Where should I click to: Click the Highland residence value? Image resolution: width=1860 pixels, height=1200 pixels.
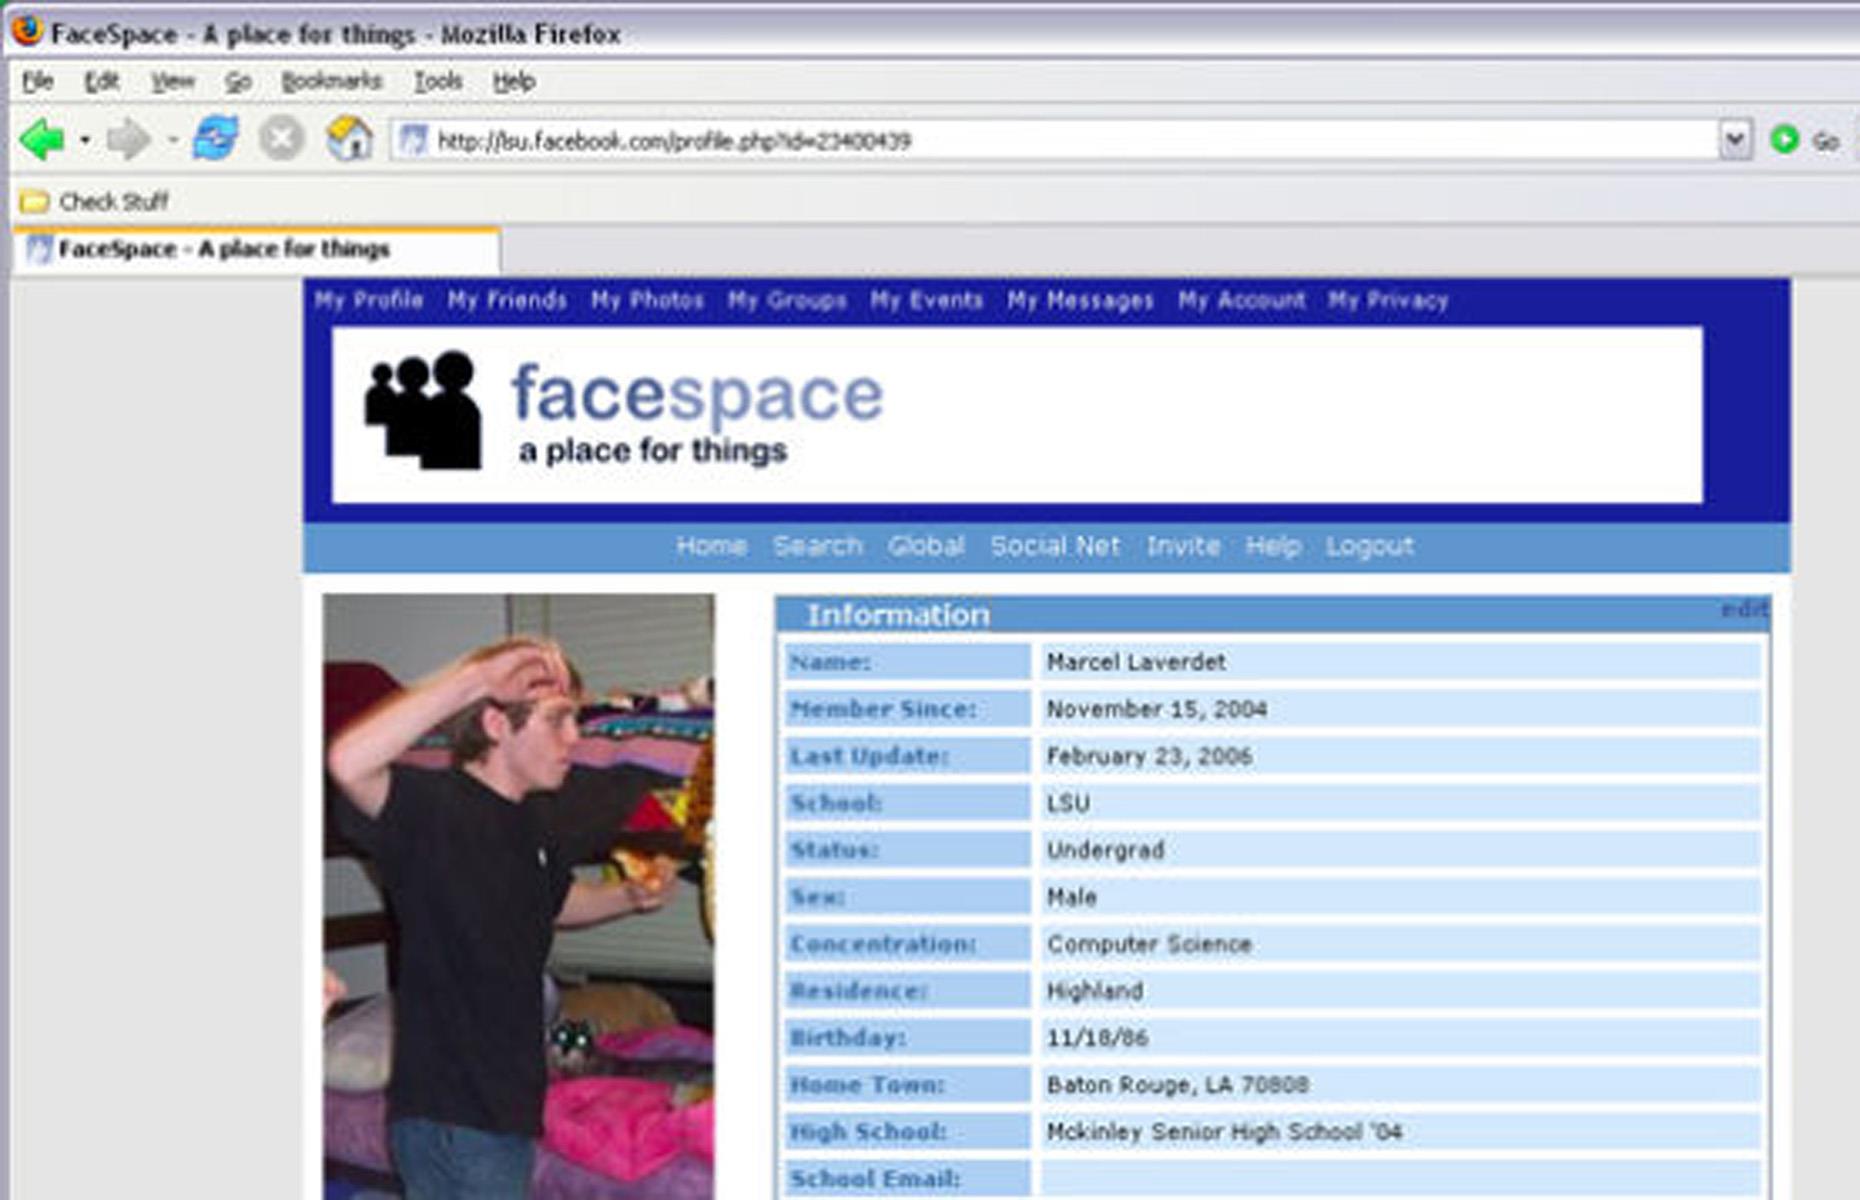point(1094,991)
